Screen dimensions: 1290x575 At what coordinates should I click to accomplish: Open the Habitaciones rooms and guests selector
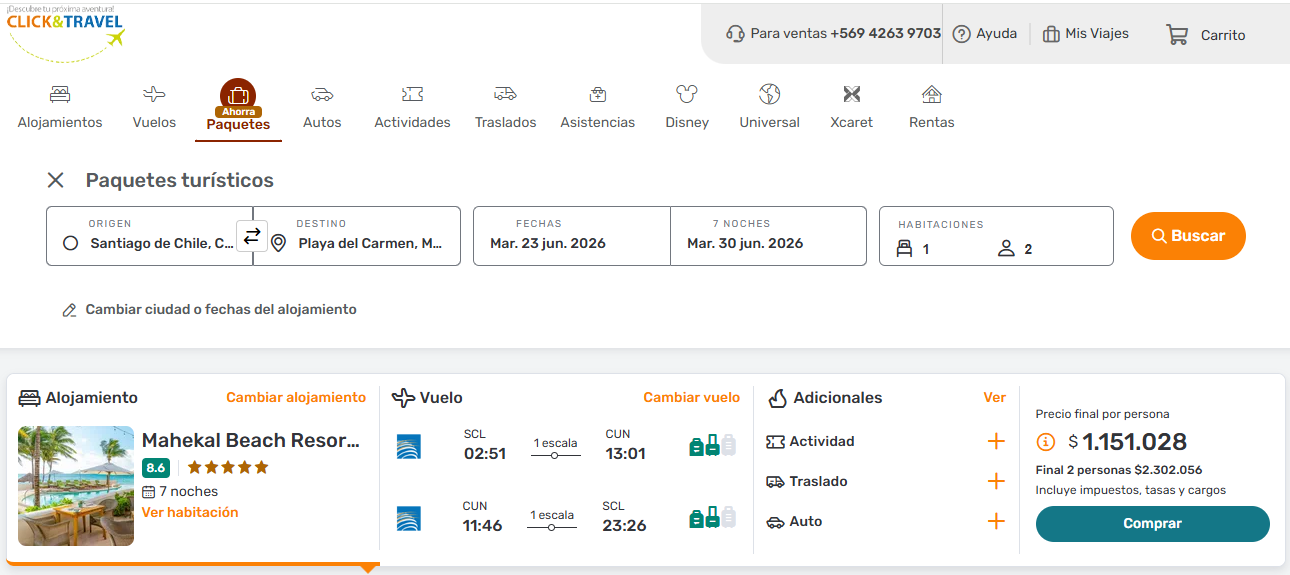click(x=995, y=237)
